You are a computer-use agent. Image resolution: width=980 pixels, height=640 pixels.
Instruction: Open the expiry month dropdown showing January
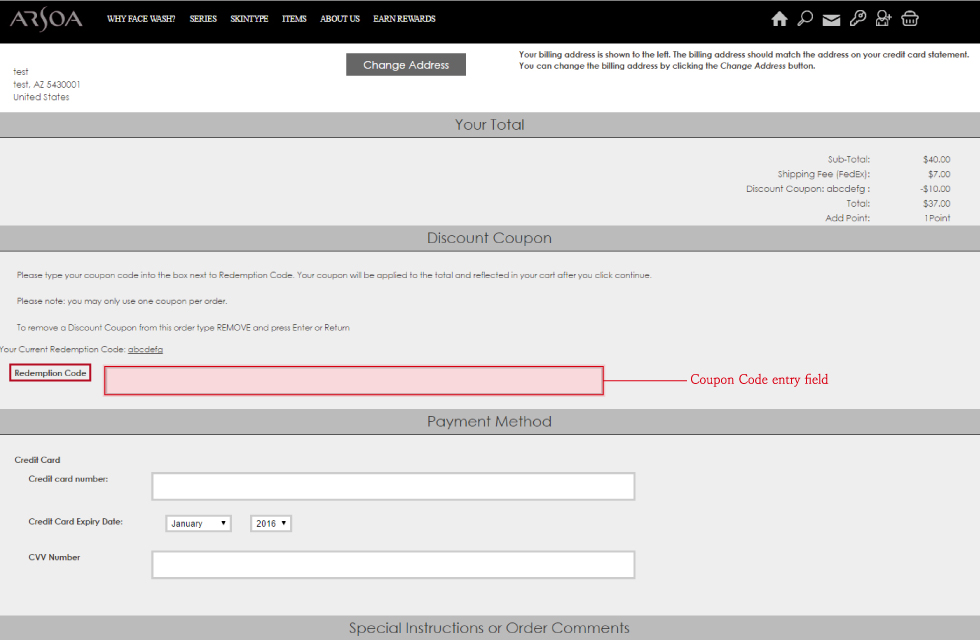[x=198, y=523]
